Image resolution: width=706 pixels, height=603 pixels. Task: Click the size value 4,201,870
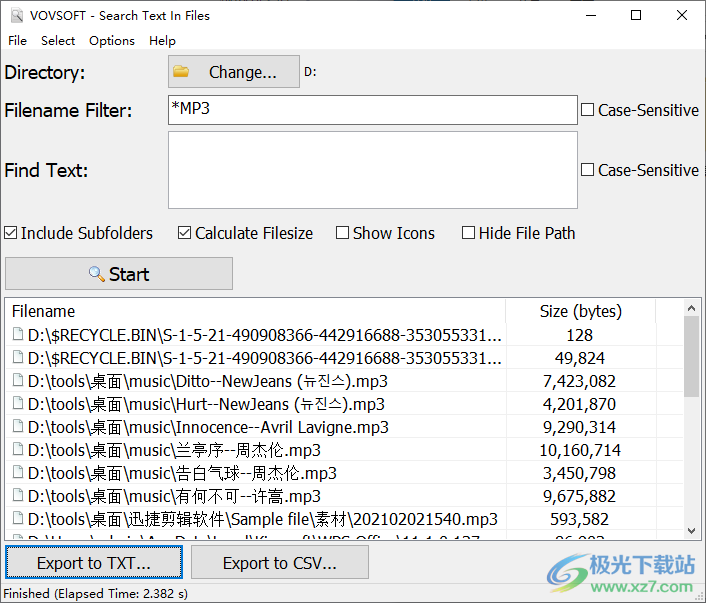pyautogui.click(x=579, y=404)
